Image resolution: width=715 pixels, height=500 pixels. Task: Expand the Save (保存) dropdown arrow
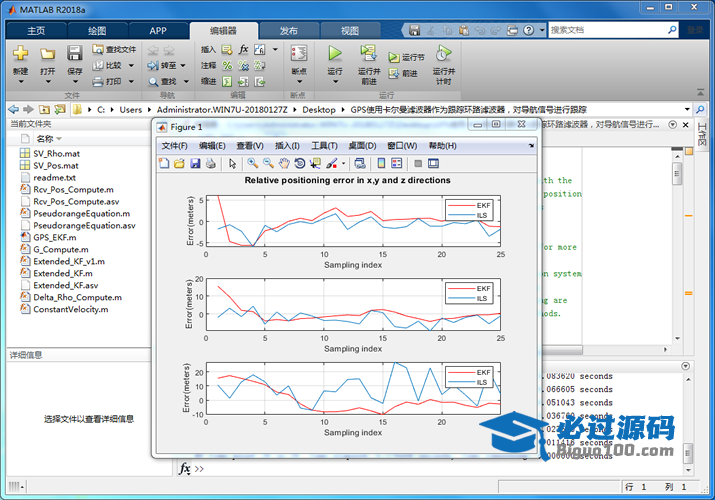(x=75, y=82)
